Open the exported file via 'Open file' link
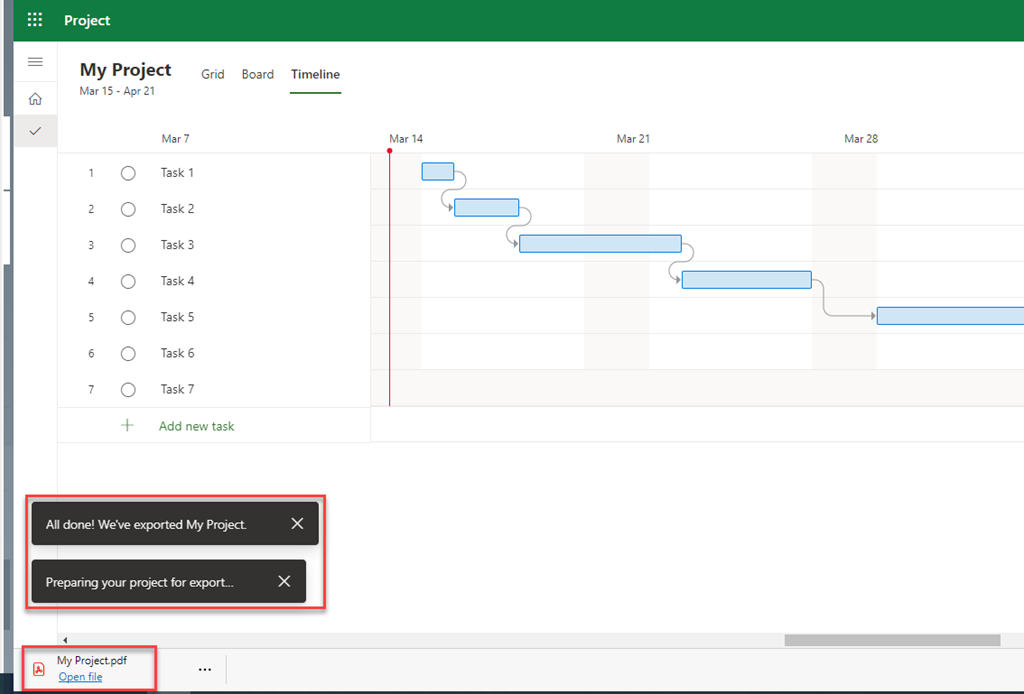Screen dimensions: 1024x694 pyautogui.click(x=80, y=677)
